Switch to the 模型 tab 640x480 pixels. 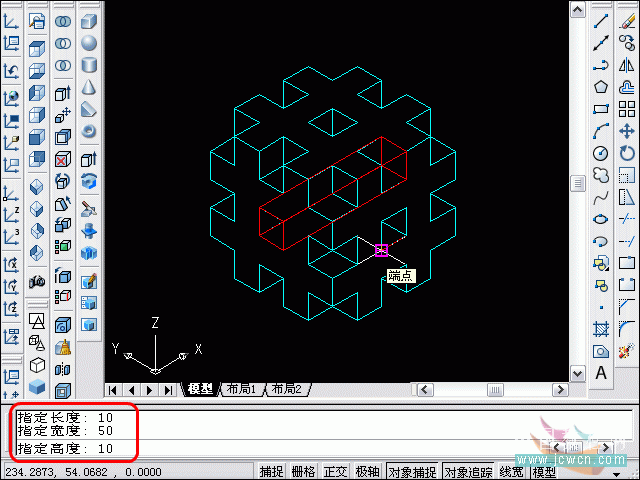point(201,389)
